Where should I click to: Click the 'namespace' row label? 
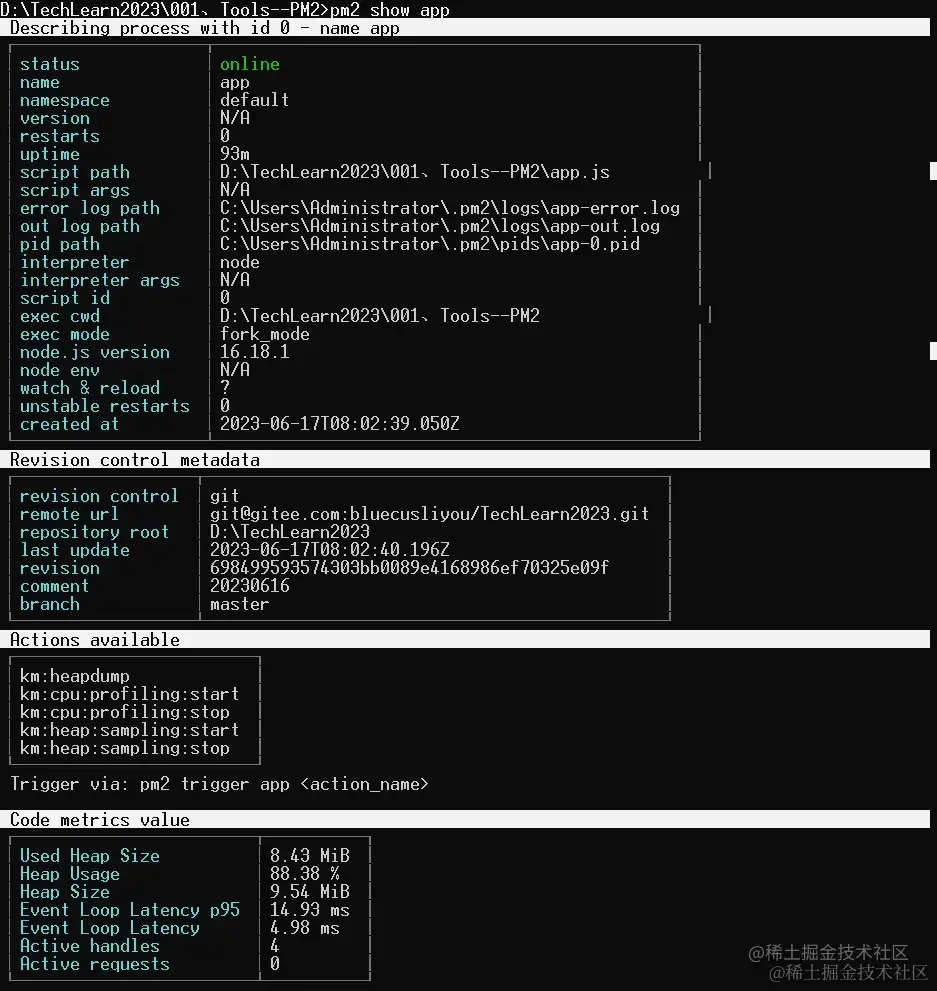click(x=64, y=100)
